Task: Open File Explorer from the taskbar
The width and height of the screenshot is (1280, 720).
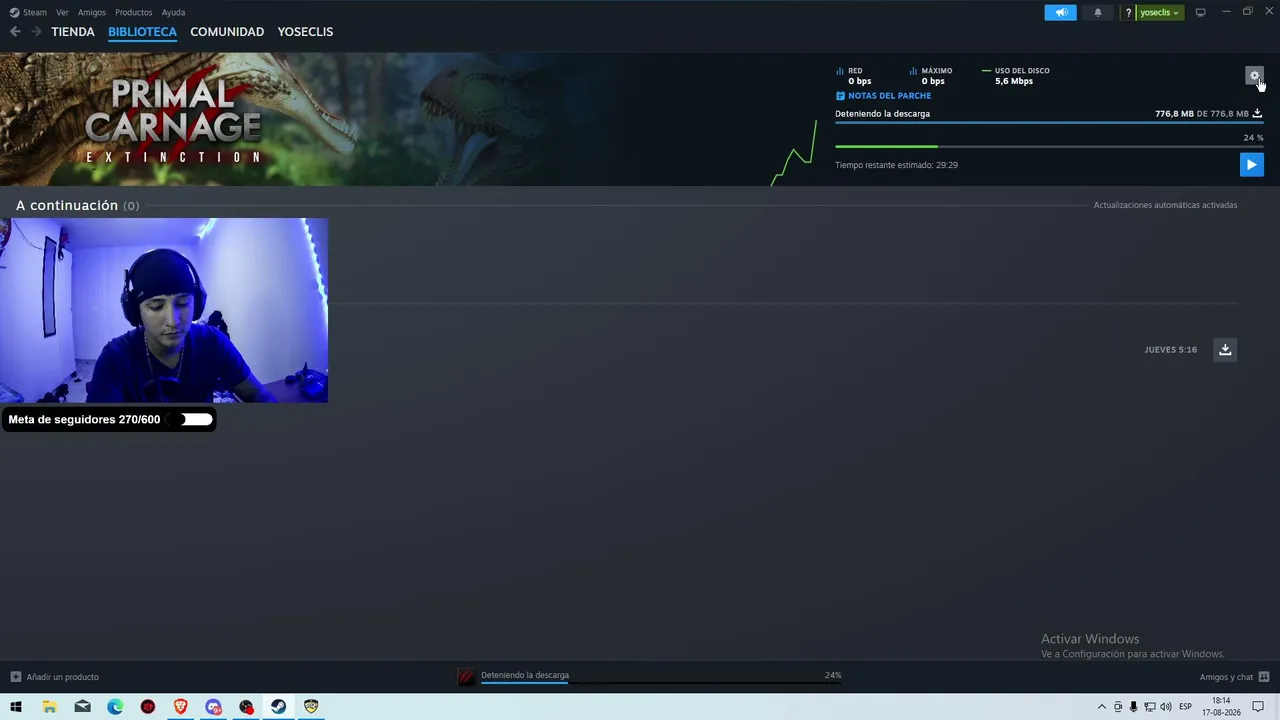Action: (49, 707)
